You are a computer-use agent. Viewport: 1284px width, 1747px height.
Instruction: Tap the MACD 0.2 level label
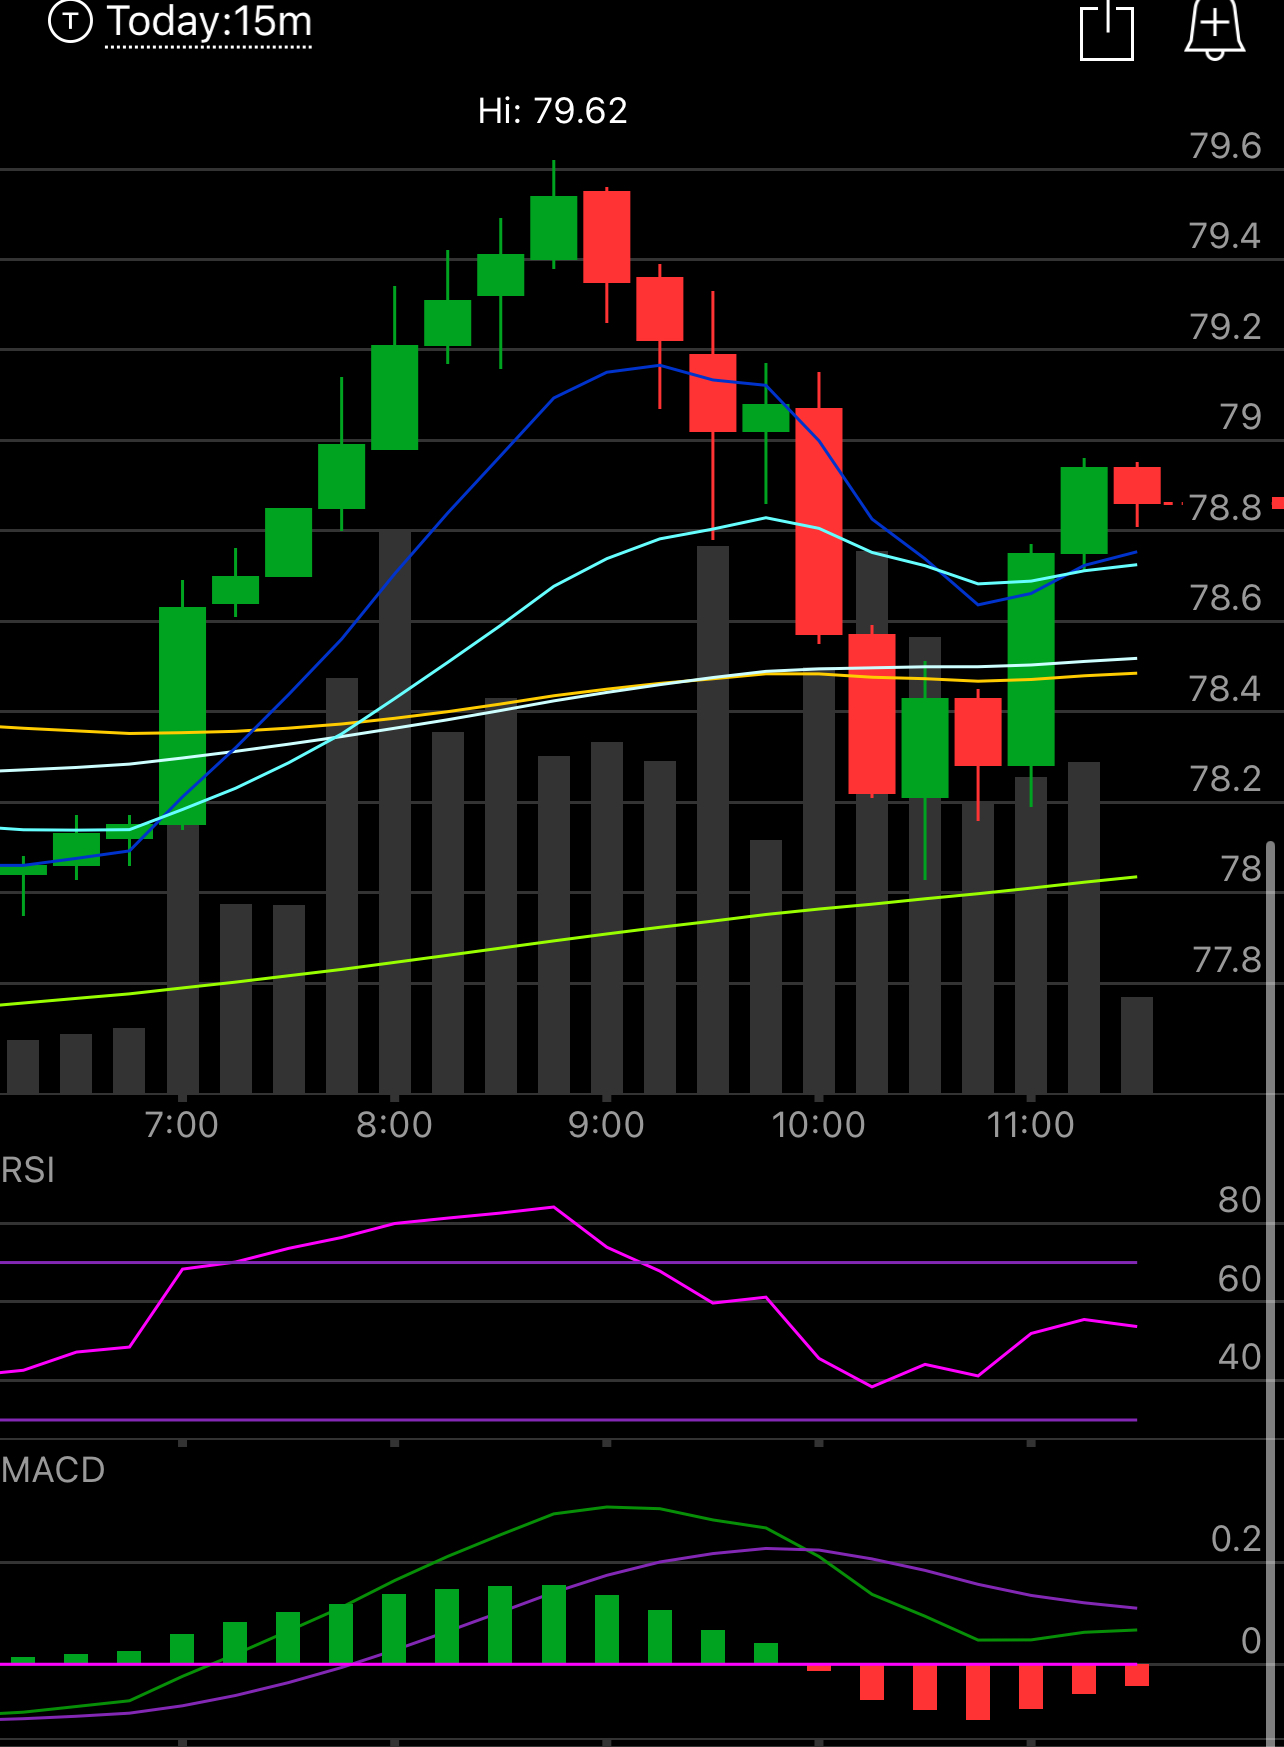coord(1236,1539)
